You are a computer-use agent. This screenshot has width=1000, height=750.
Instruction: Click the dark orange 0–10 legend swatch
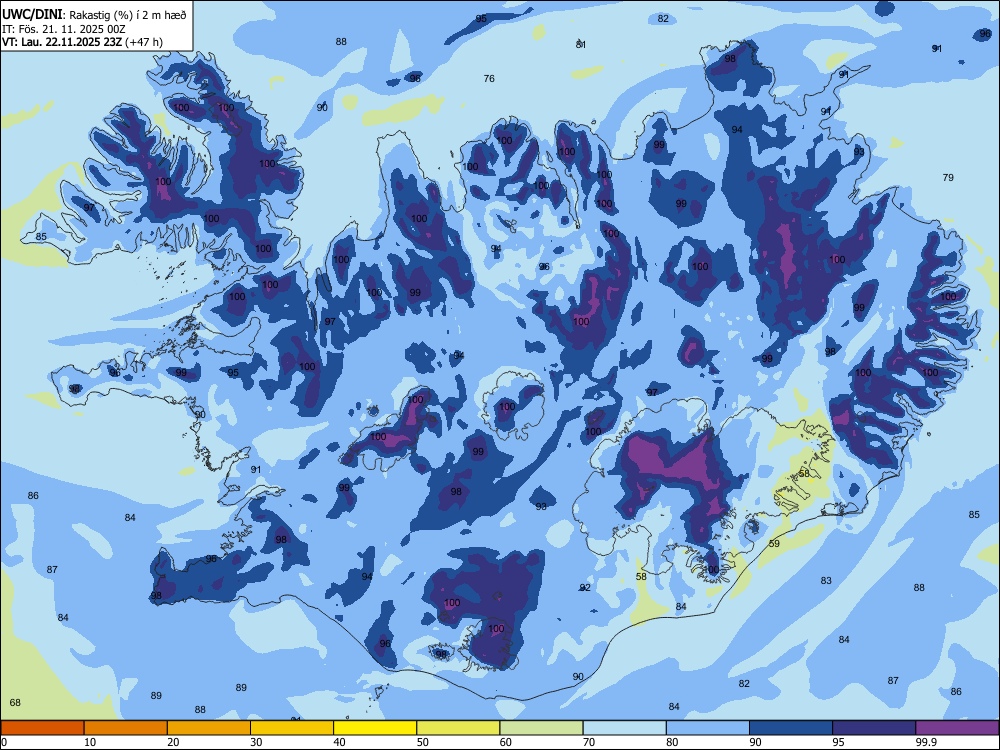(42, 728)
